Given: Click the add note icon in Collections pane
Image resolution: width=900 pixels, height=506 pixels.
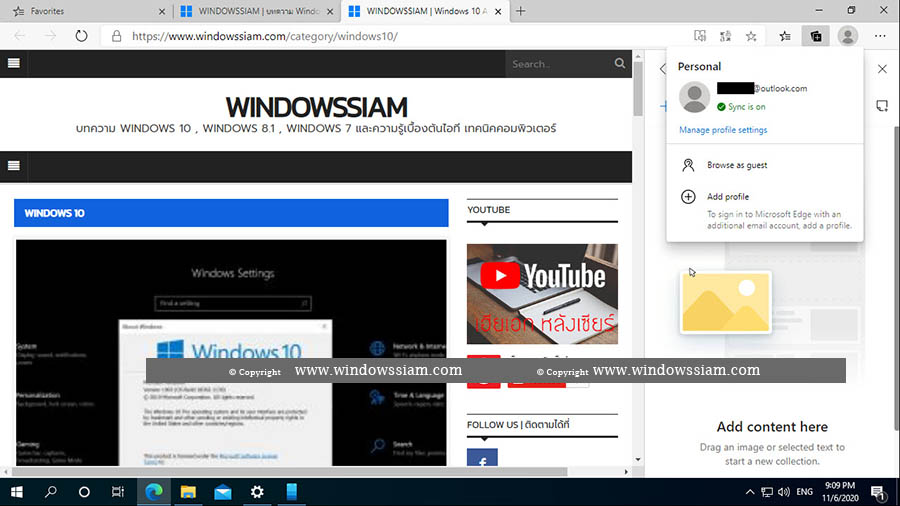Looking at the screenshot, I should click(x=882, y=106).
